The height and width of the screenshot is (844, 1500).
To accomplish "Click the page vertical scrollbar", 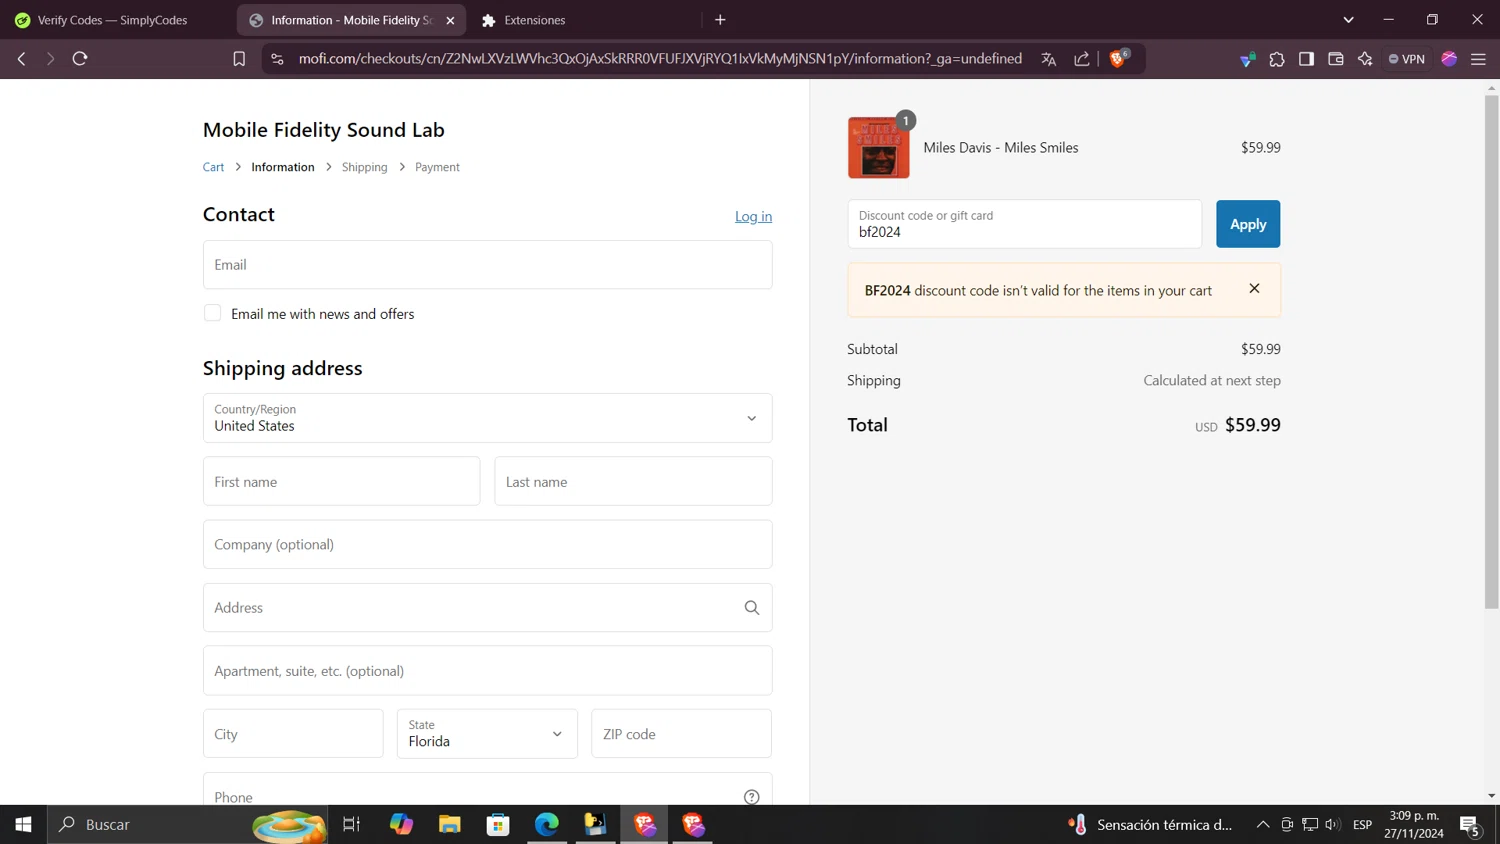I will click(1491, 351).
